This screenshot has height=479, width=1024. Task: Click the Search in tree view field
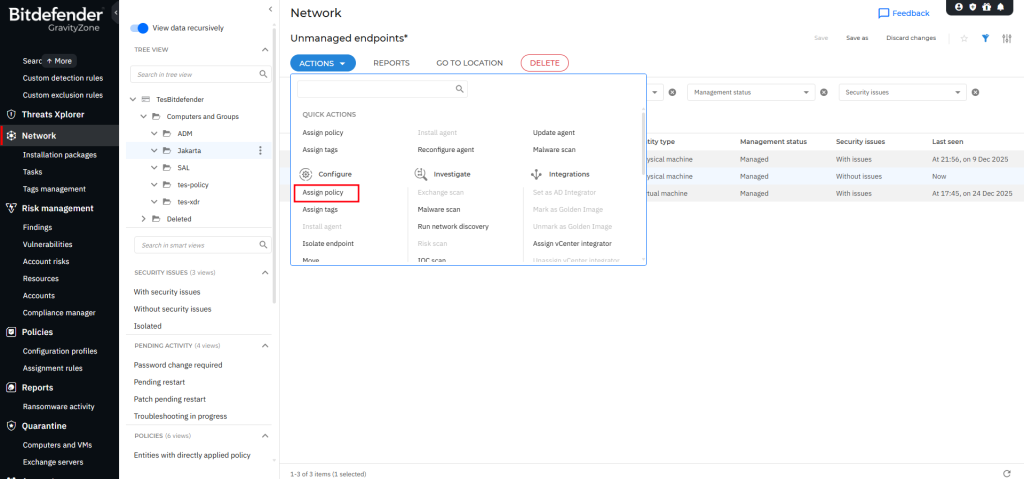[x=196, y=74]
